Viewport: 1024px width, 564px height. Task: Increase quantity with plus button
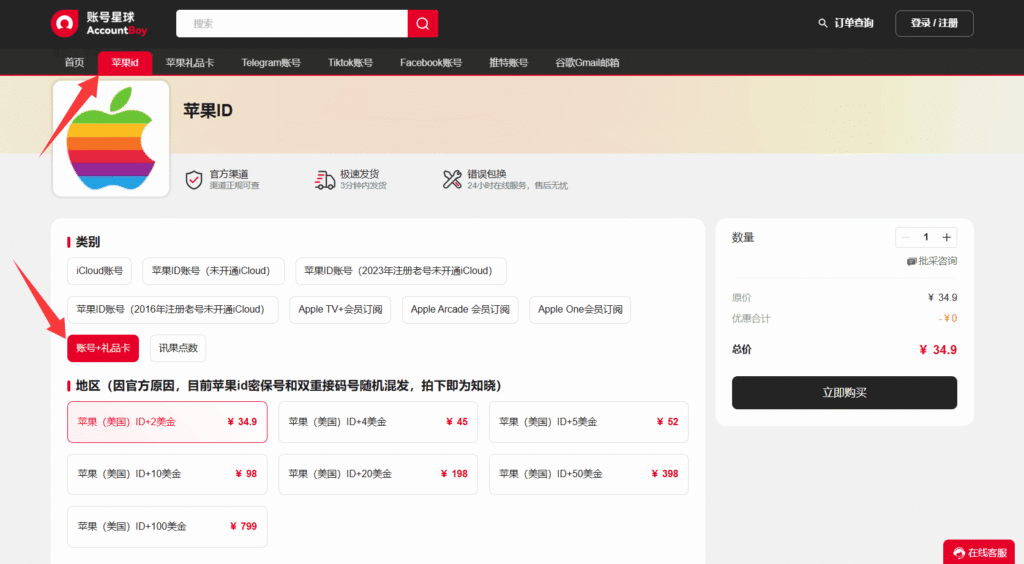click(946, 237)
